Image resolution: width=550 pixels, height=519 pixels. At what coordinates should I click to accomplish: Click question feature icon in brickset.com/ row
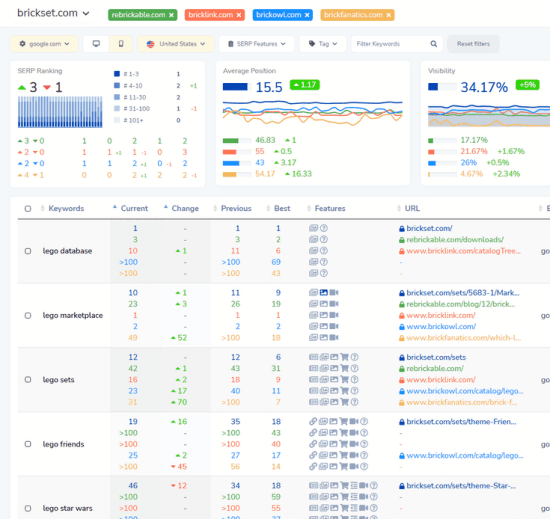coord(324,228)
